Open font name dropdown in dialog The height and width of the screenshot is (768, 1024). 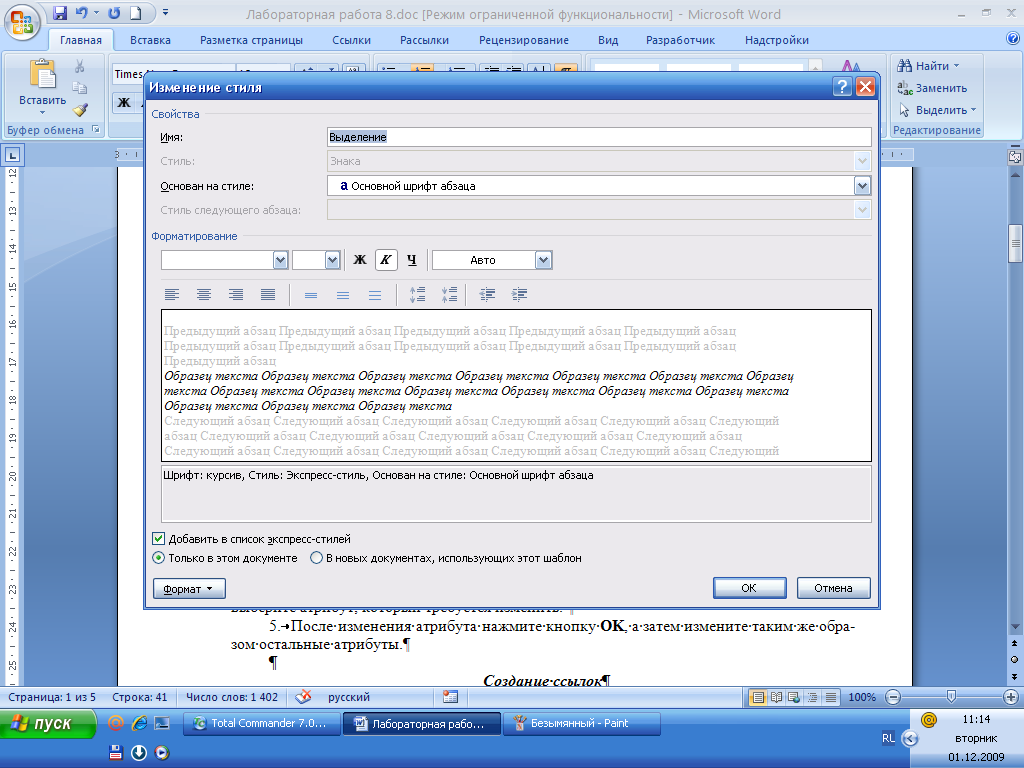click(280, 260)
